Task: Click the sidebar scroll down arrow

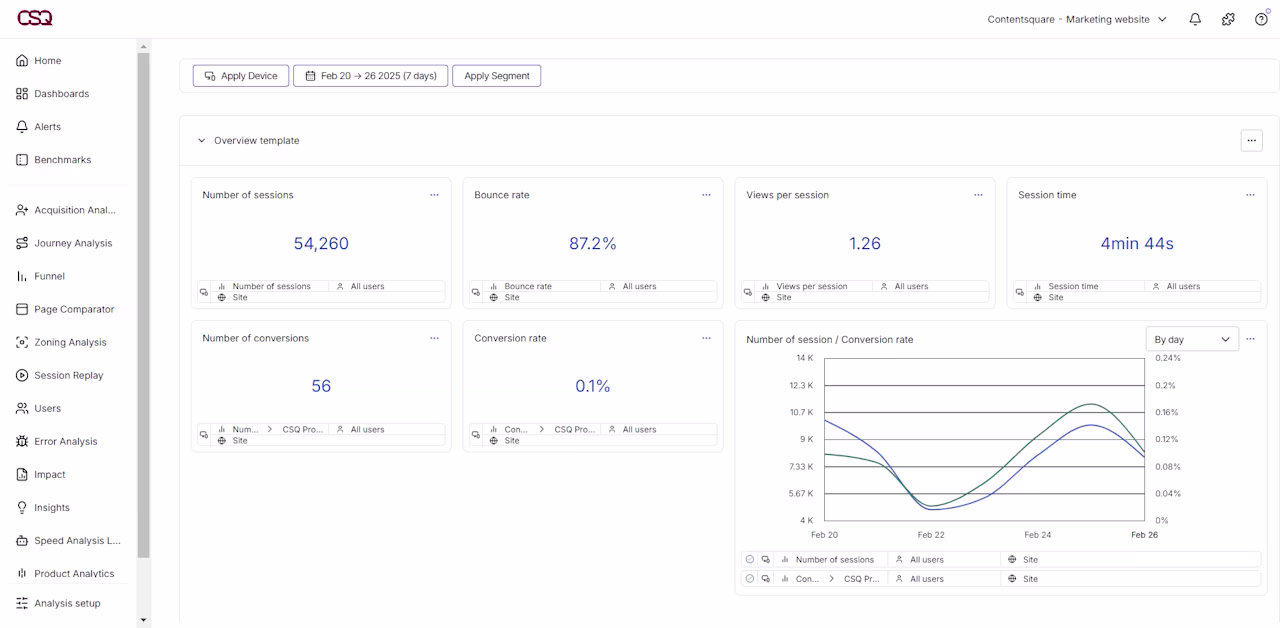Action: point(143,620)
